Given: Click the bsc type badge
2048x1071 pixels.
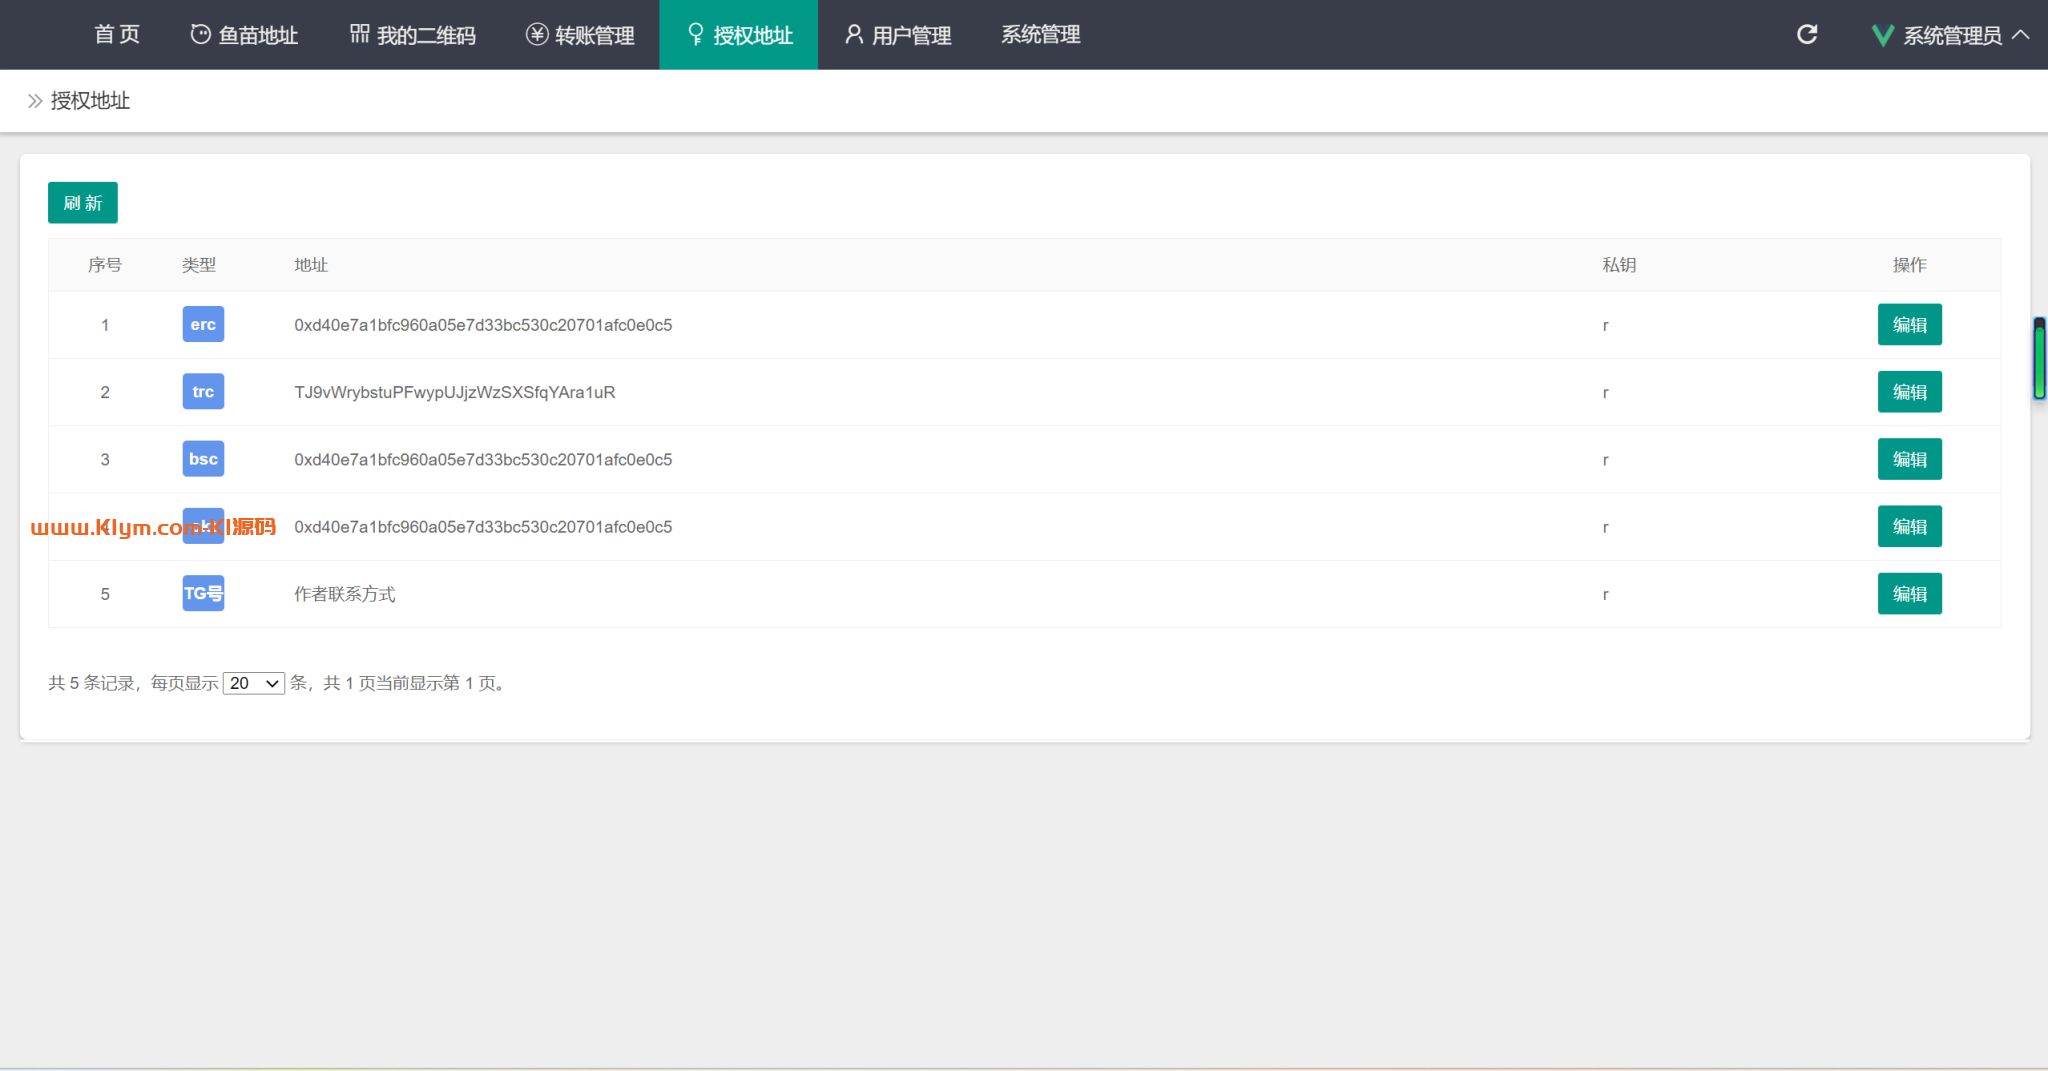Looking at the screenshot, I should coord(203,459).
